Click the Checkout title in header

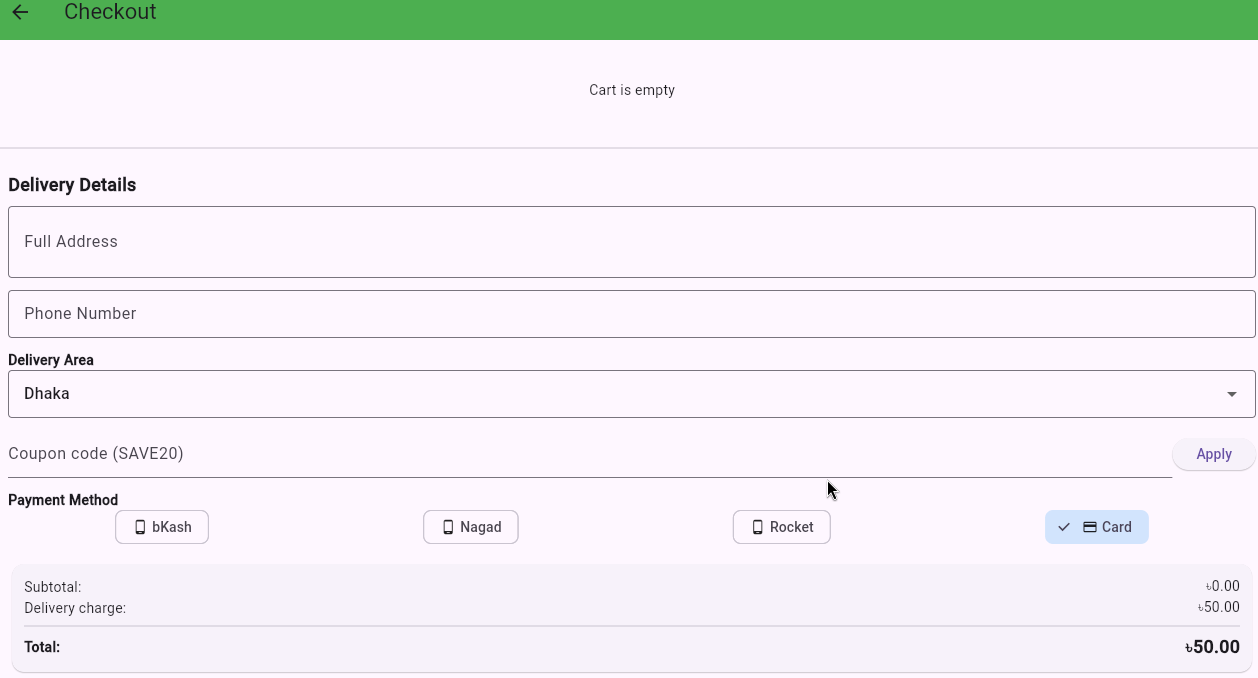110,12
